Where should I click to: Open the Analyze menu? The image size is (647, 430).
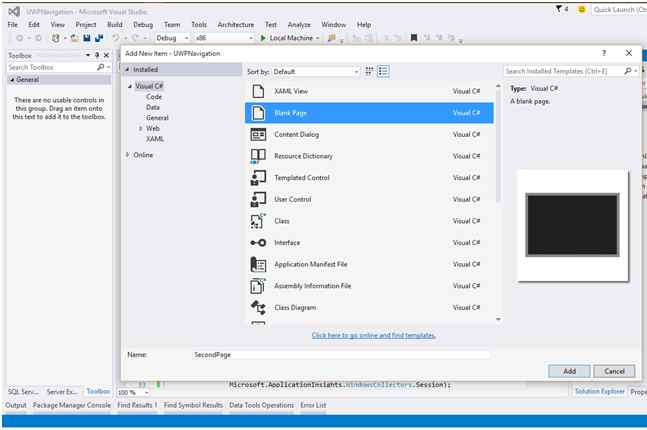tap(299, 25)
